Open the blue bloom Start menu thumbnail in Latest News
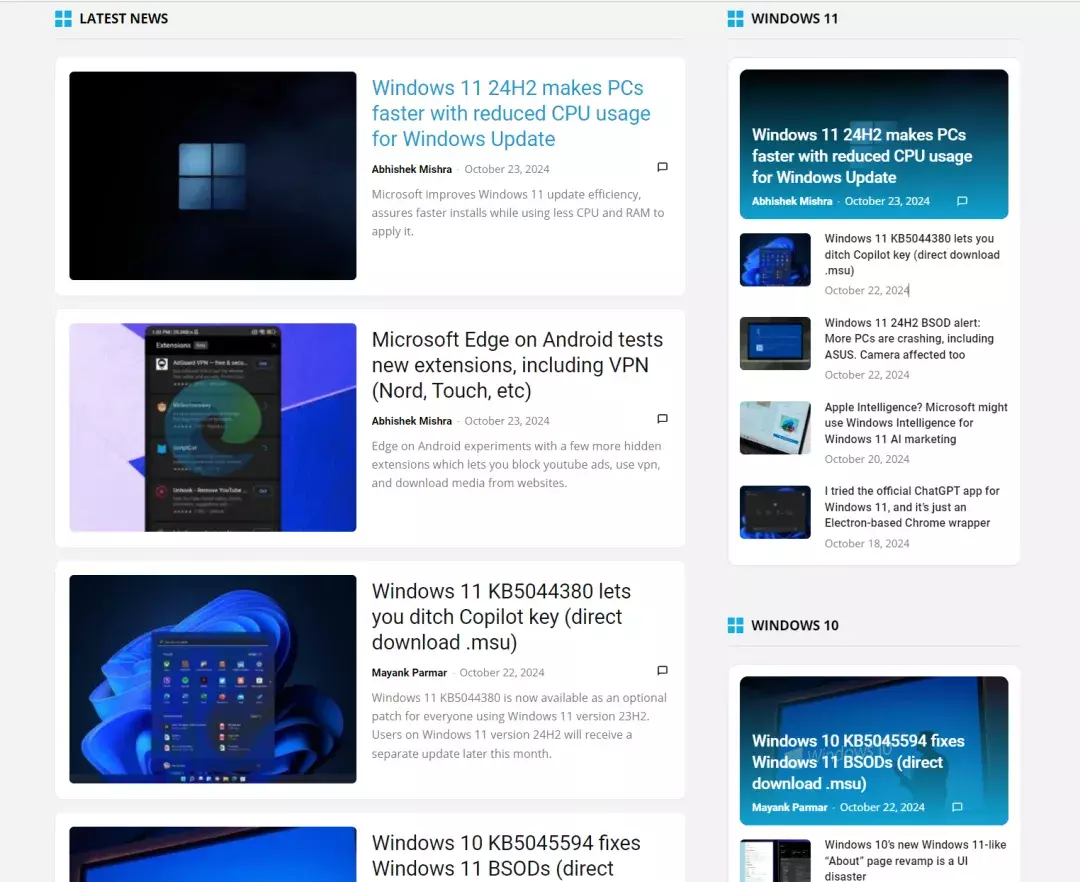 tap(213, 679)
